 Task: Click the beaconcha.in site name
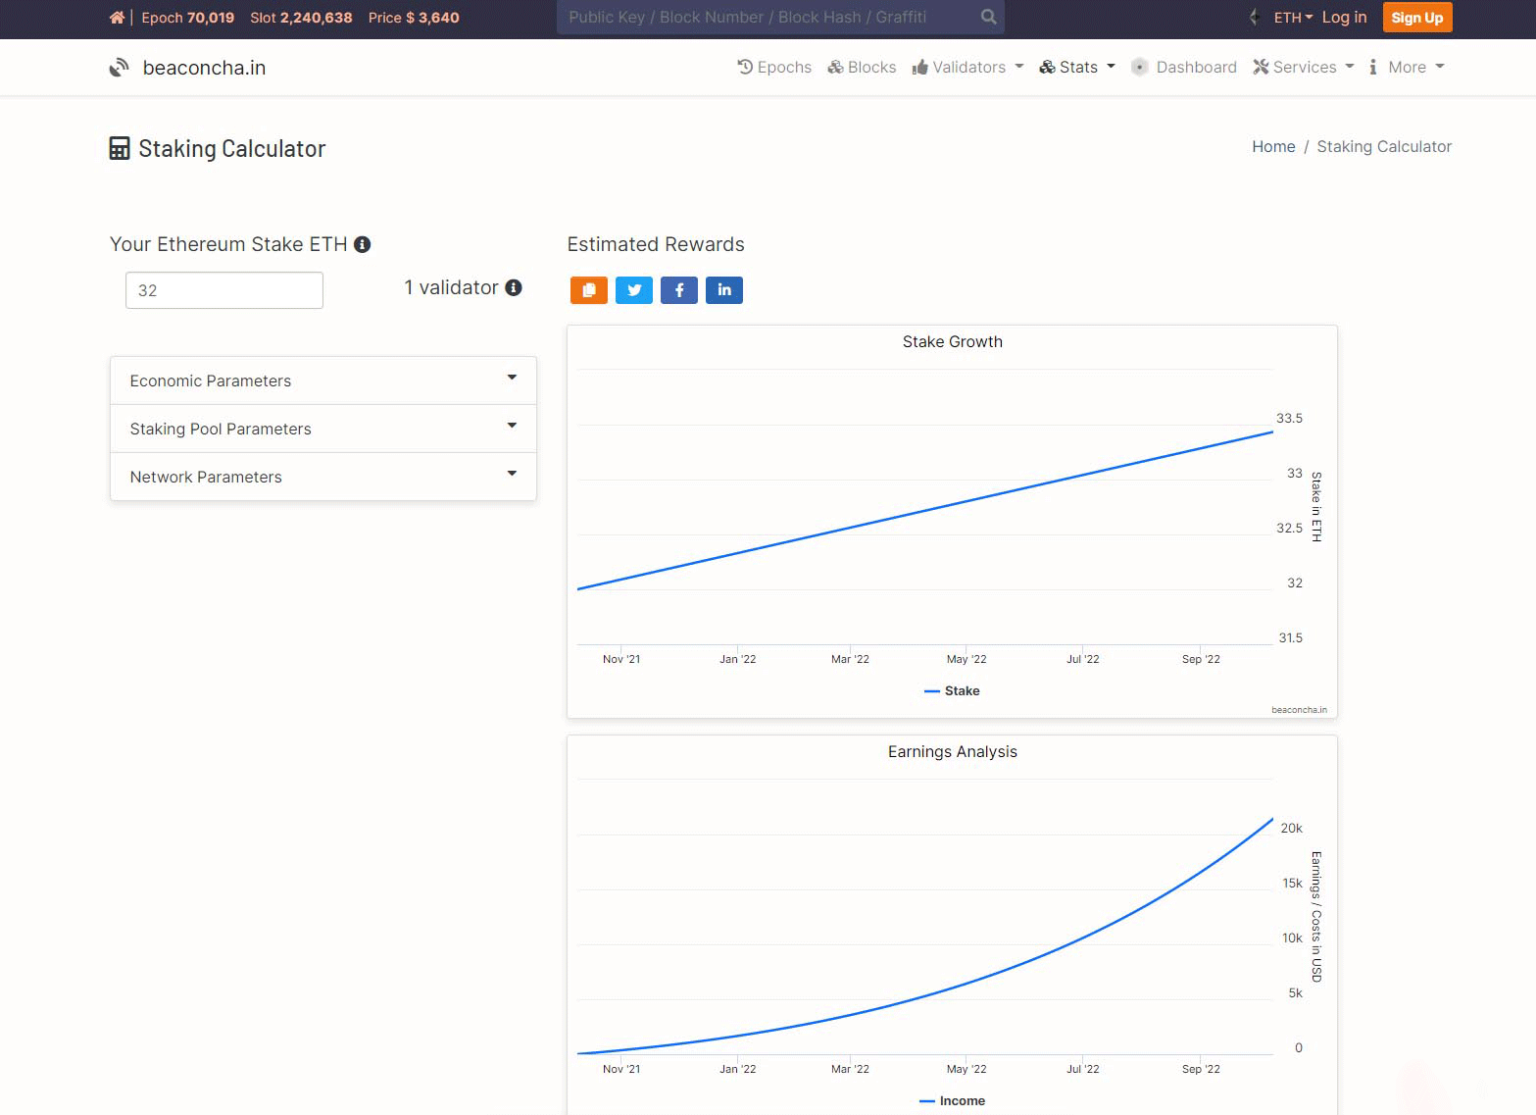[x=204, y=67]
